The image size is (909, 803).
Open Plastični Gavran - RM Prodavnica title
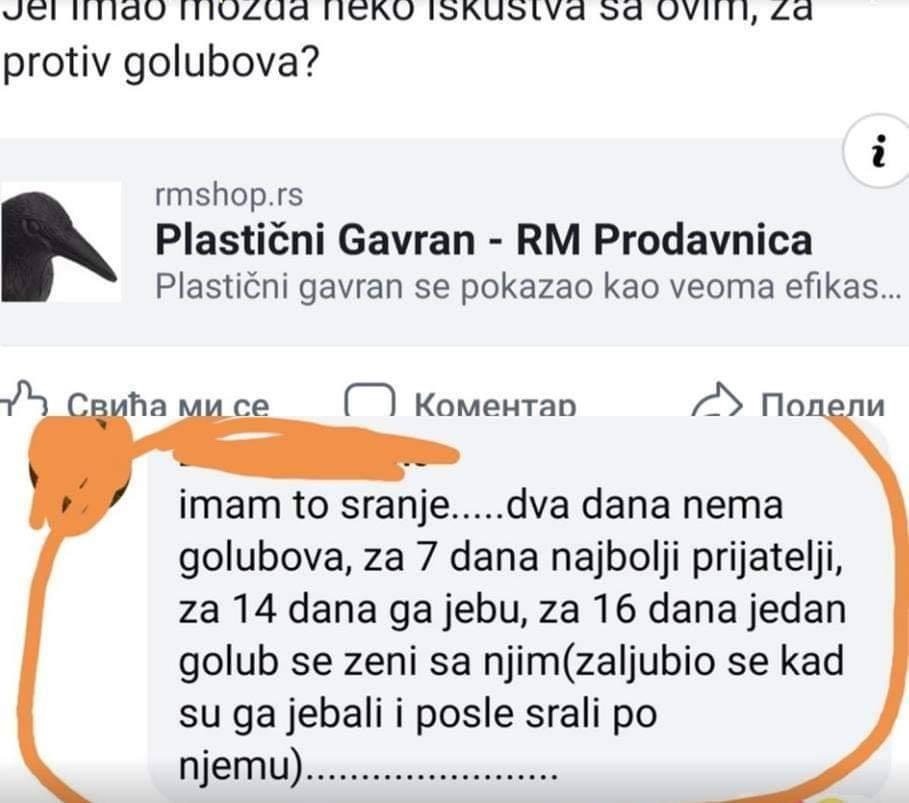483,239
